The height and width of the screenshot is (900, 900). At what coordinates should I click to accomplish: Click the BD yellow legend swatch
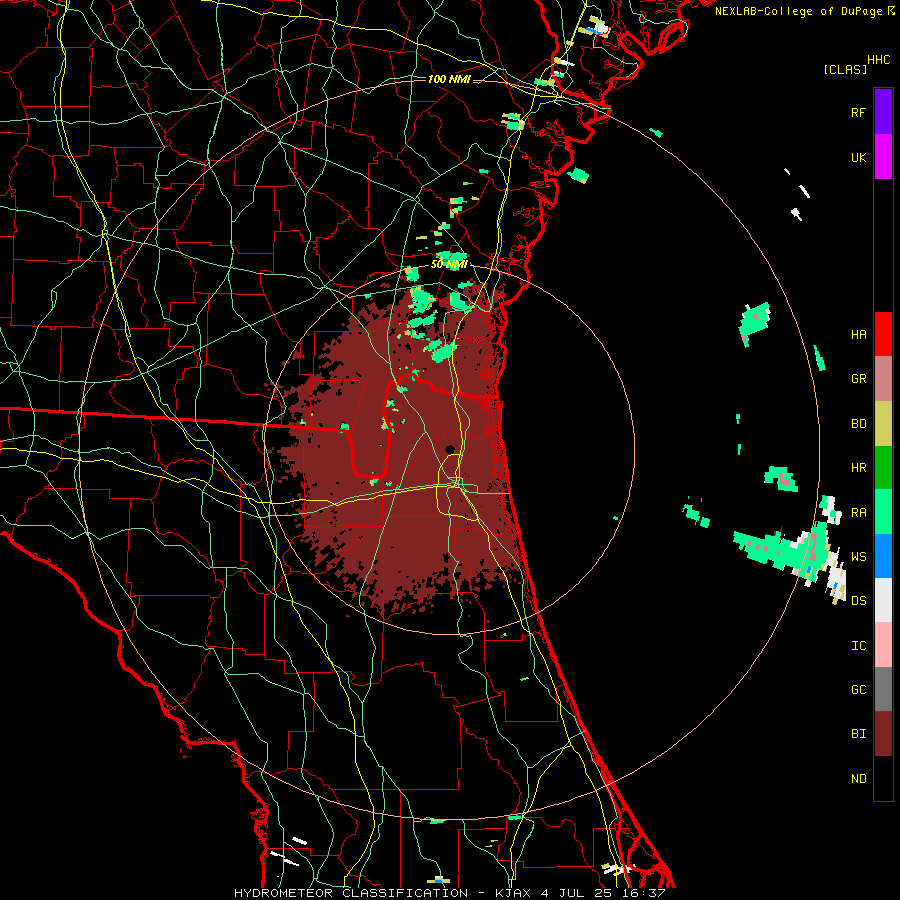point(883,423)
